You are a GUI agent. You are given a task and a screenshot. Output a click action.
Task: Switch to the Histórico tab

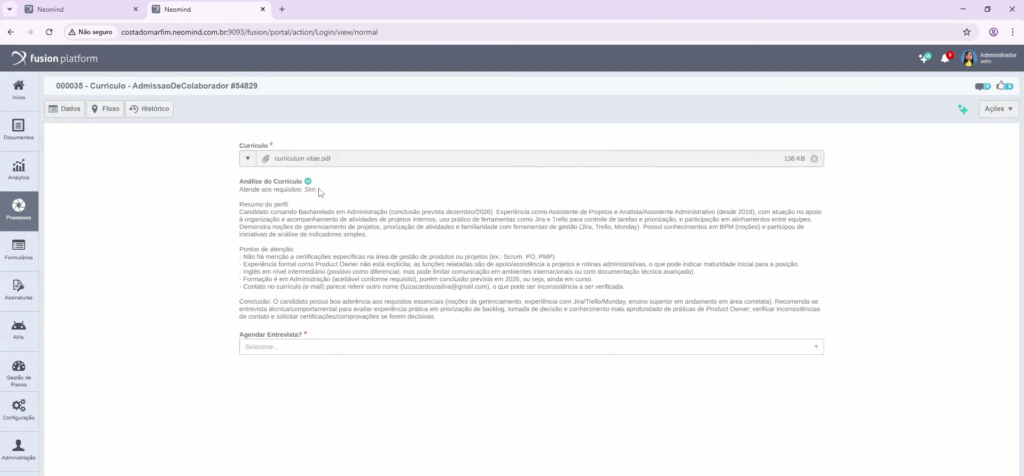click(150, 108)
